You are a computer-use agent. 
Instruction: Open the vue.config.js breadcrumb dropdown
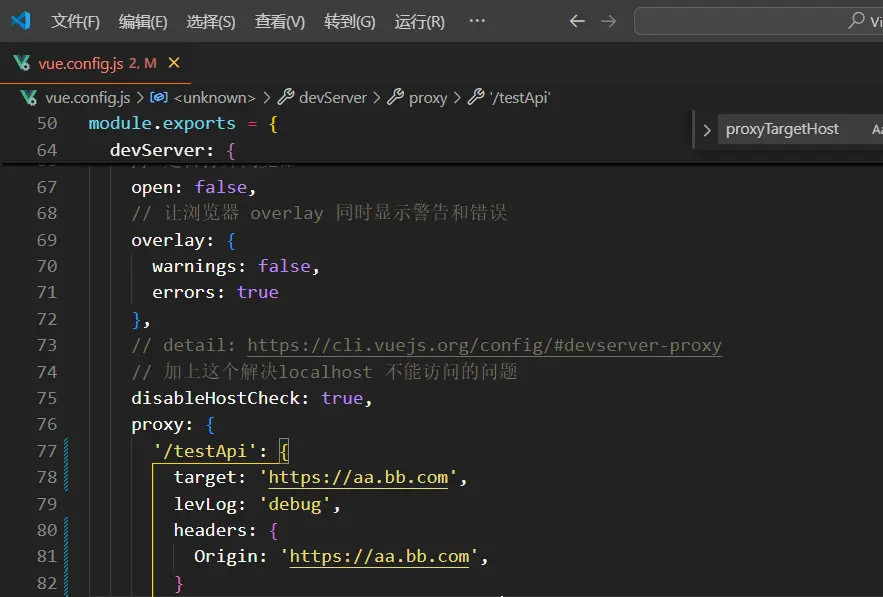(87, 97)
